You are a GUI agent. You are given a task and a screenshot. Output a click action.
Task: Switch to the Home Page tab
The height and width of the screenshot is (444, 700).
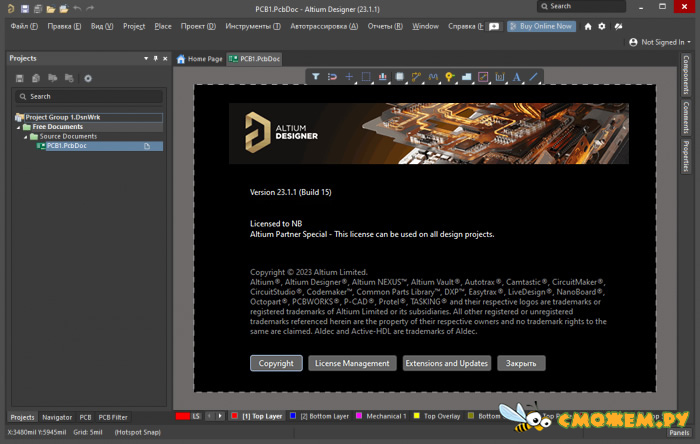pos(200,59)
